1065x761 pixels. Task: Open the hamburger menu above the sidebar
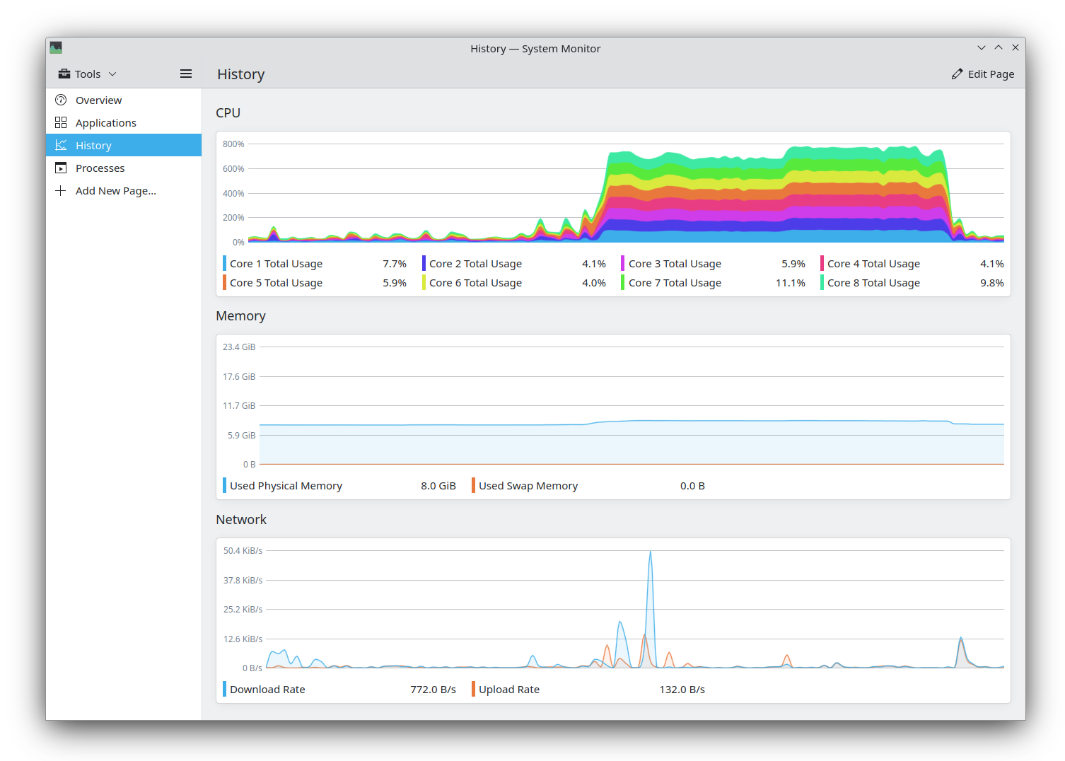185,73
